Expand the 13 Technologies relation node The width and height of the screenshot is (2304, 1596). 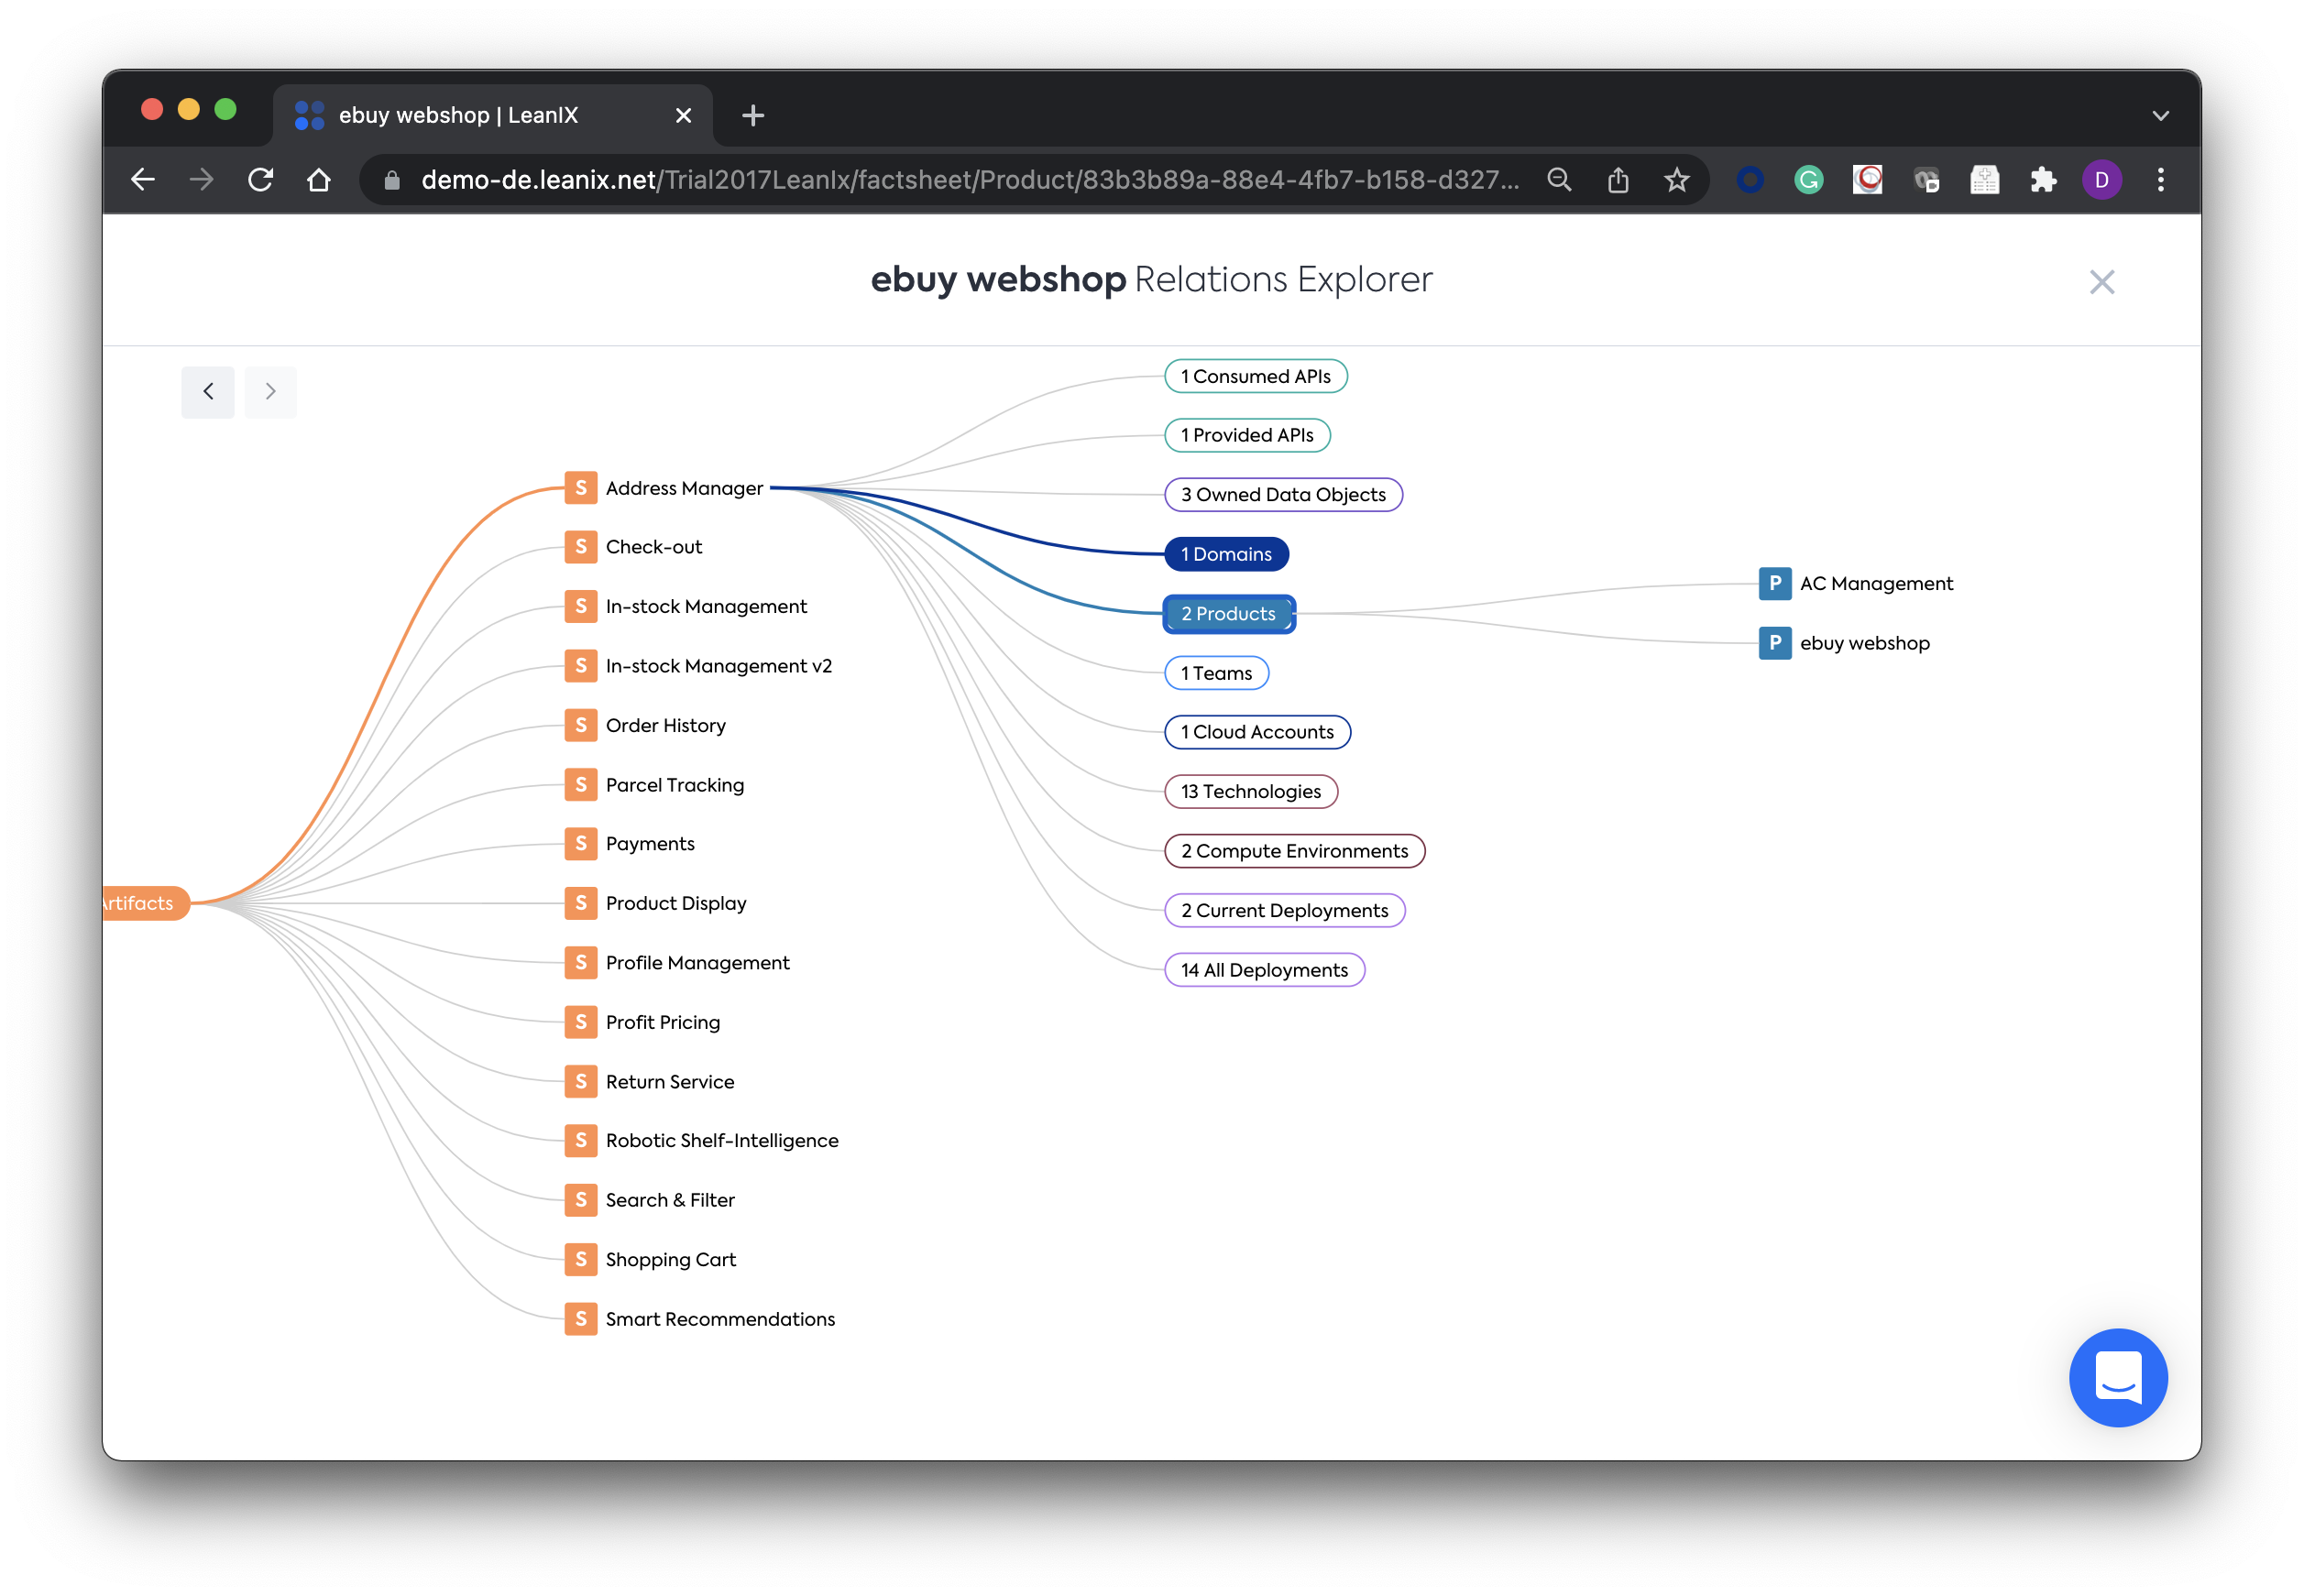point(1250,791)
